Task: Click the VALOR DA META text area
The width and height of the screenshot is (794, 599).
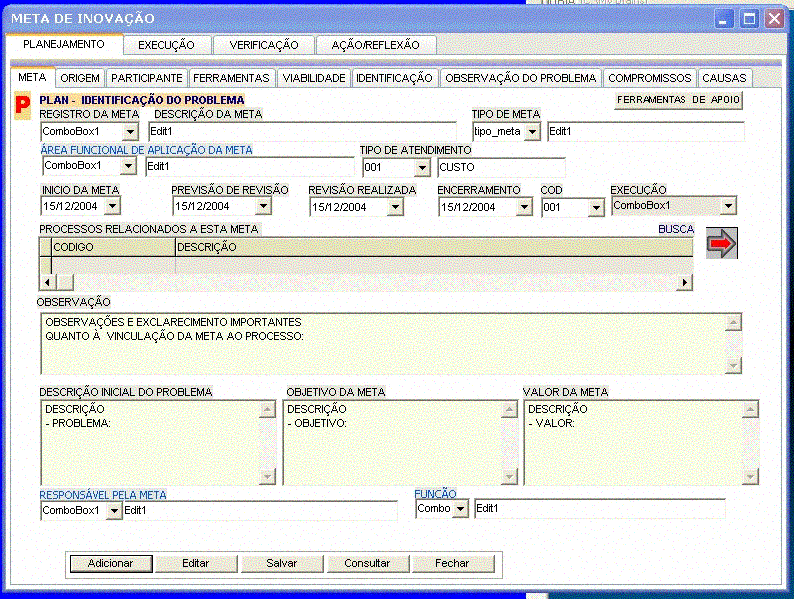Action: click(633, 443)
